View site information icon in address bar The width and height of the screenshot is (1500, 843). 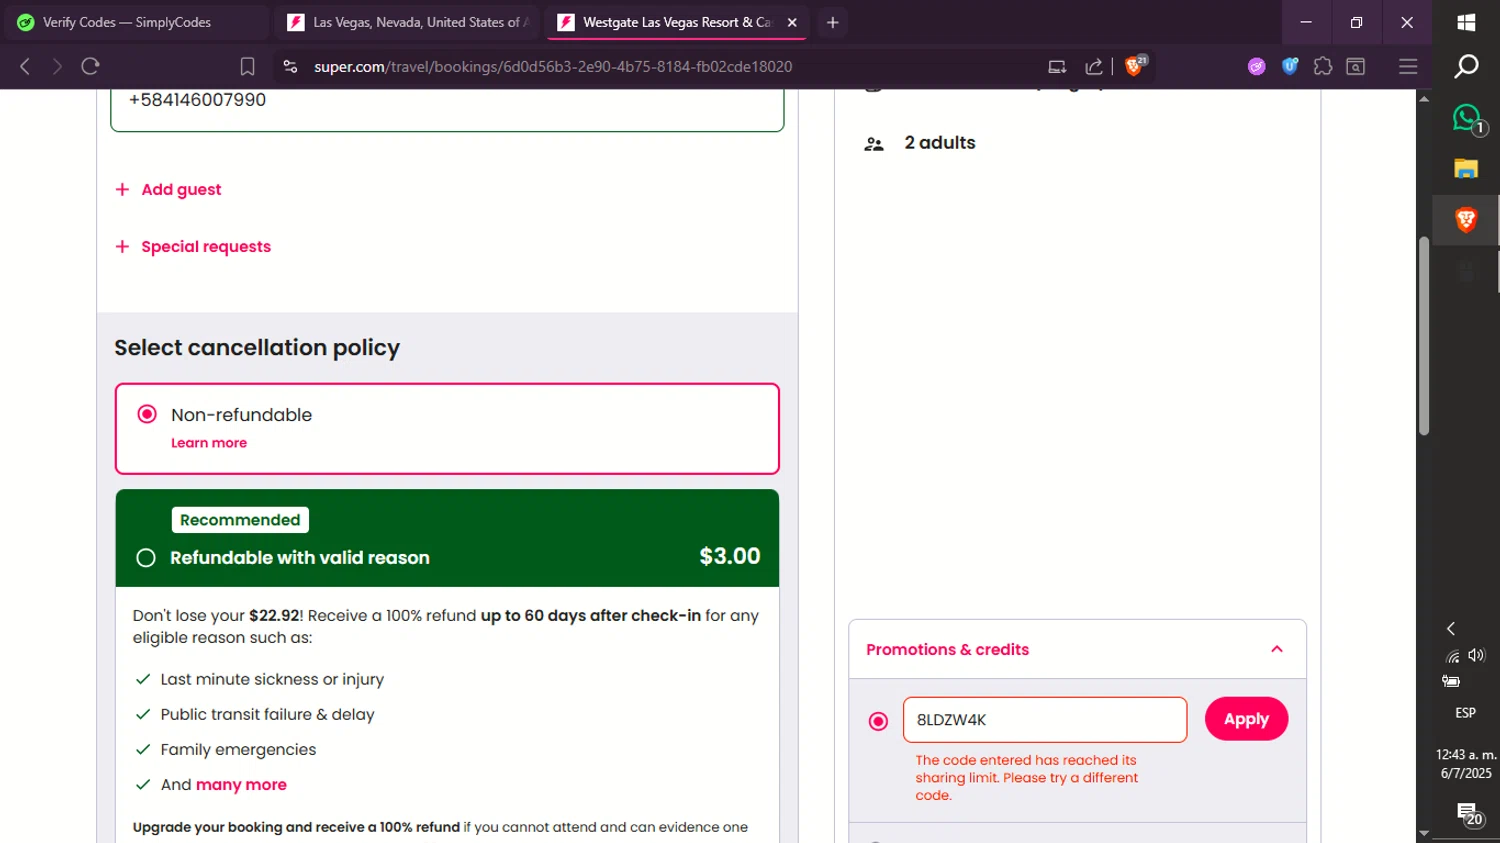[290, 66]
